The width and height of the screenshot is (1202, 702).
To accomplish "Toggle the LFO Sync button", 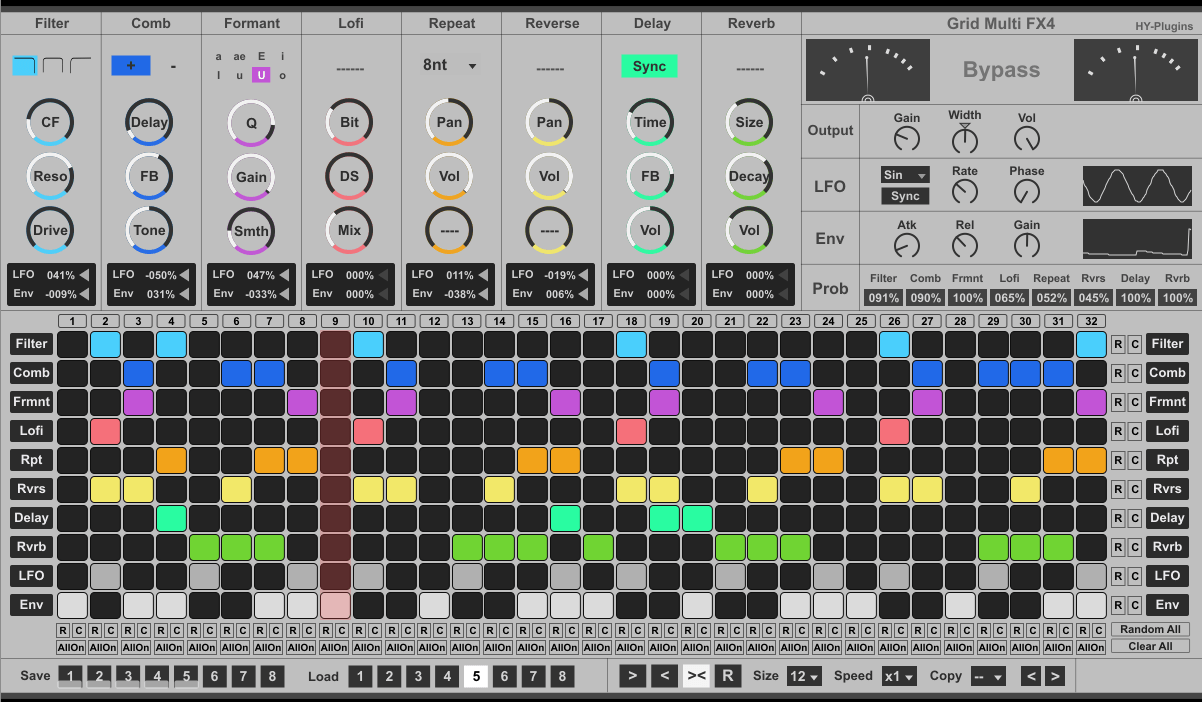I will (x=905, y=196).
